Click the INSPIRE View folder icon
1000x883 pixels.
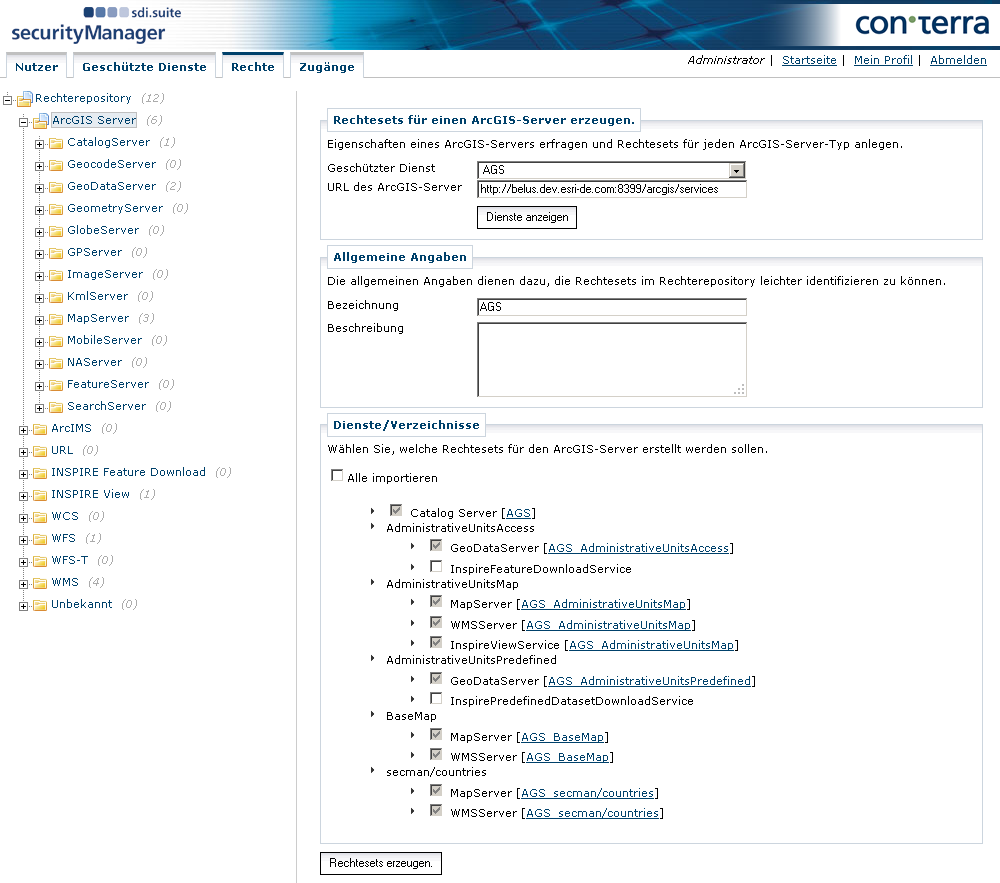tap(40, 495)
